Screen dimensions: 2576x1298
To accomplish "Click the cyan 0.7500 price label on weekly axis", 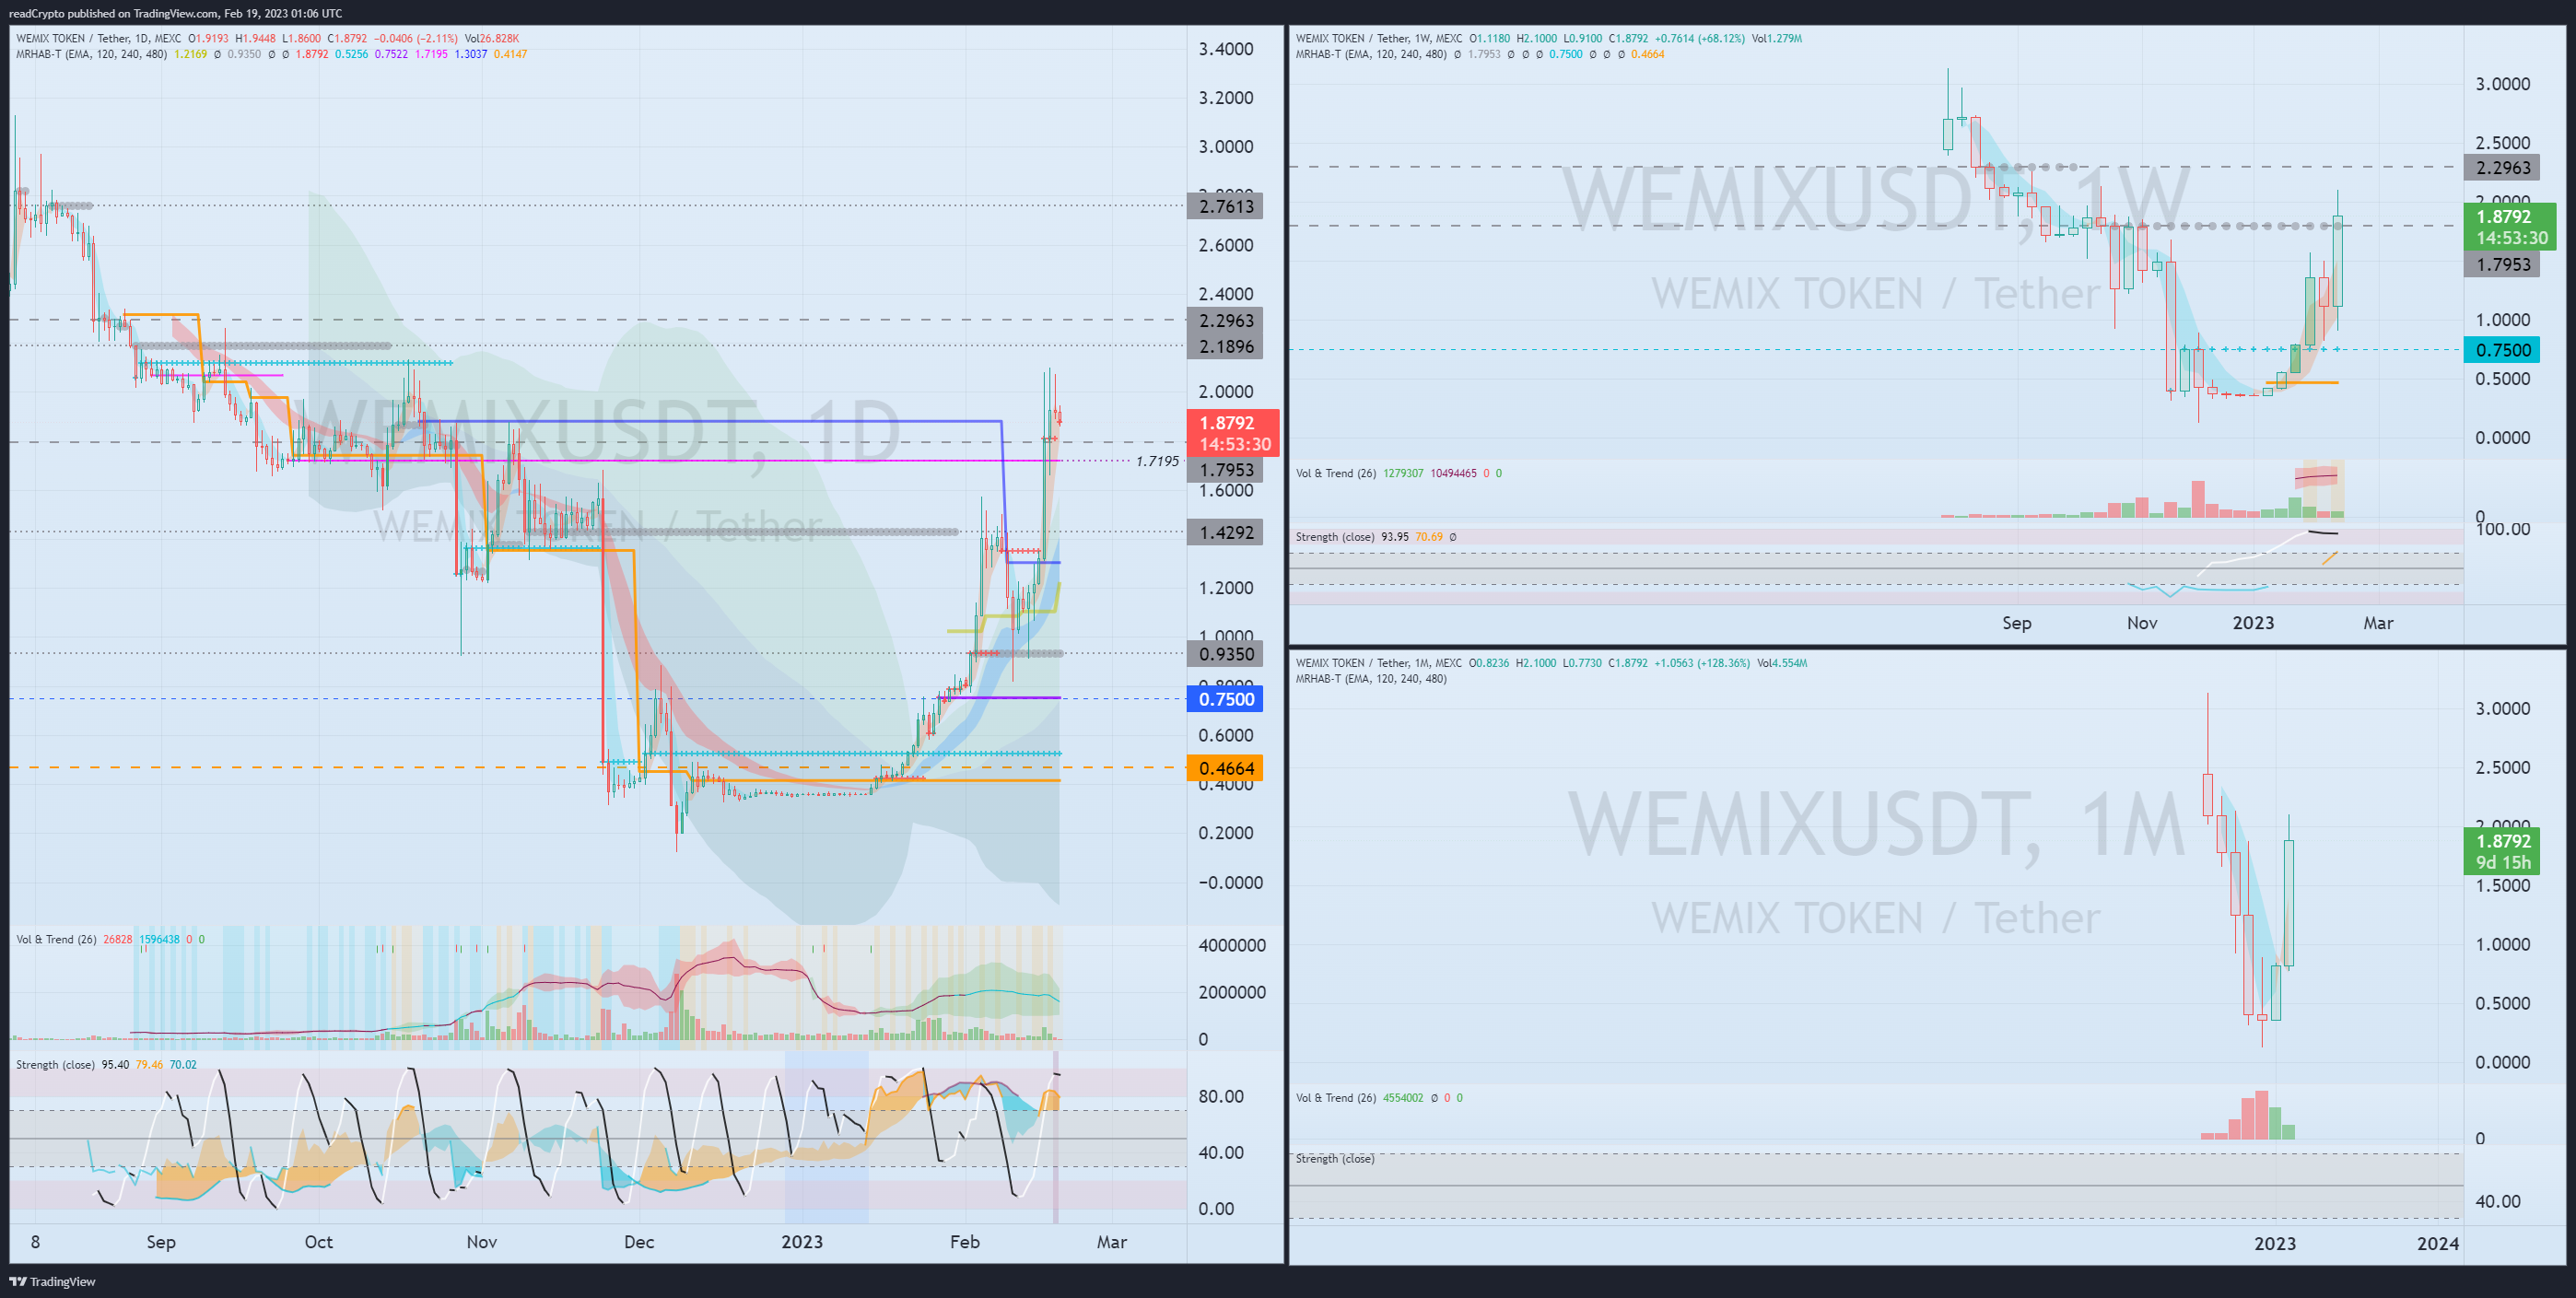I will point(2502,350).
